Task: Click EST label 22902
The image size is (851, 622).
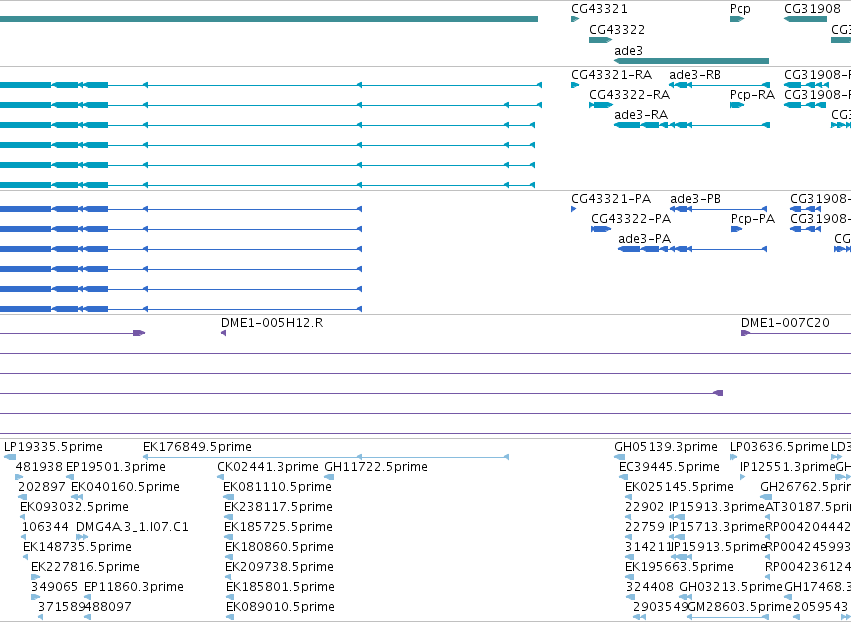Action: tap(645, 507)
